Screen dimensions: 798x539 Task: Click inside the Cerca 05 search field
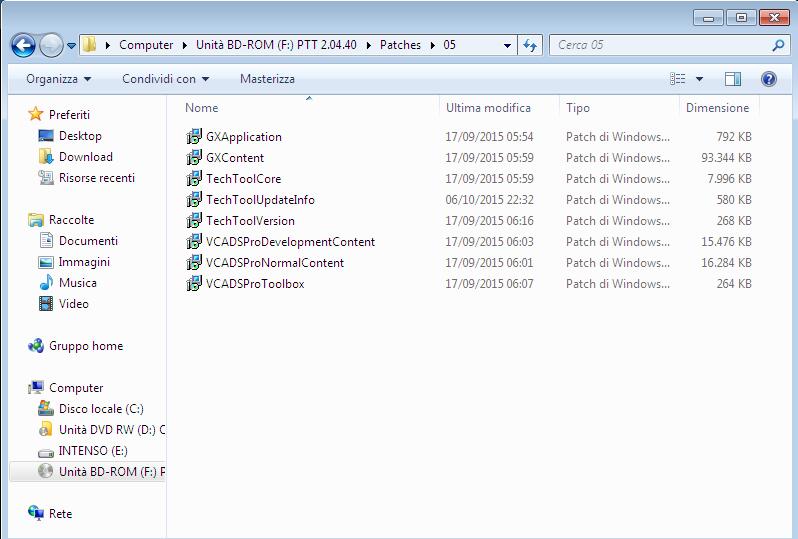point(661,45)
